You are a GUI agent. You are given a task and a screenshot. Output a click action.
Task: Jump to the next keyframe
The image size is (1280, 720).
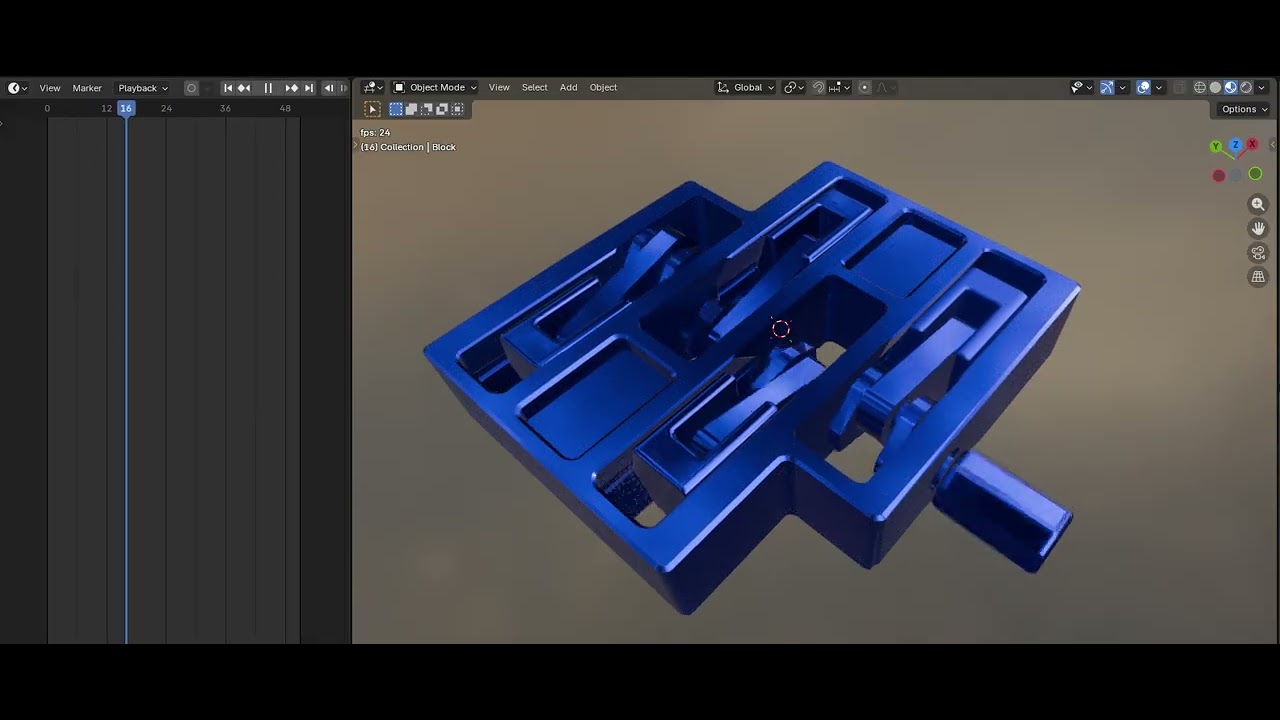tap(292, 88)
